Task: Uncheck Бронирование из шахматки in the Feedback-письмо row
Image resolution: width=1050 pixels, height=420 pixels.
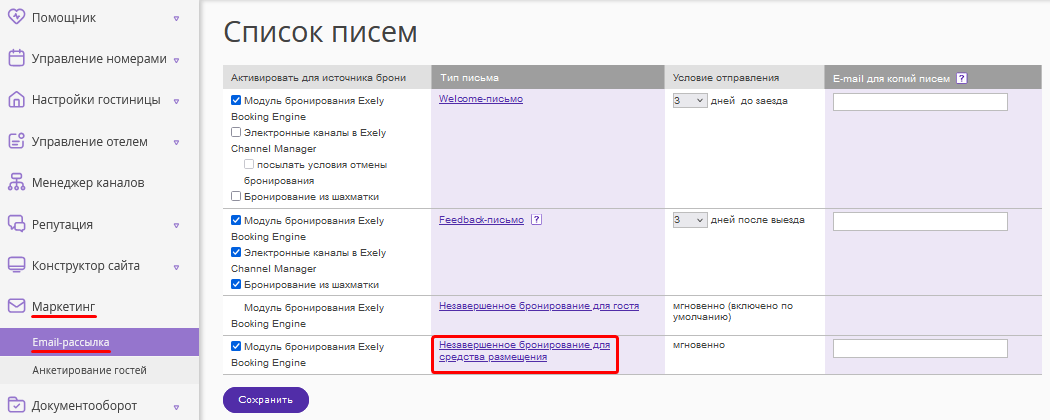Action: (236, 284)
